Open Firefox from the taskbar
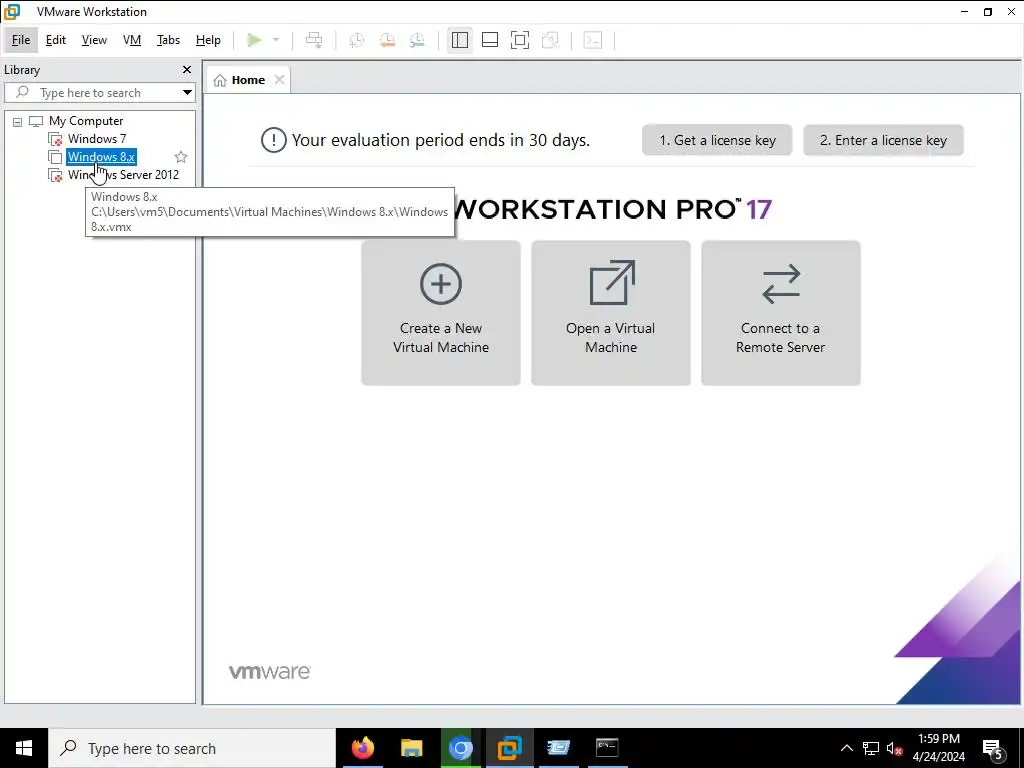Viewport: 1024px width, 768px height. (x=363, y=748)
